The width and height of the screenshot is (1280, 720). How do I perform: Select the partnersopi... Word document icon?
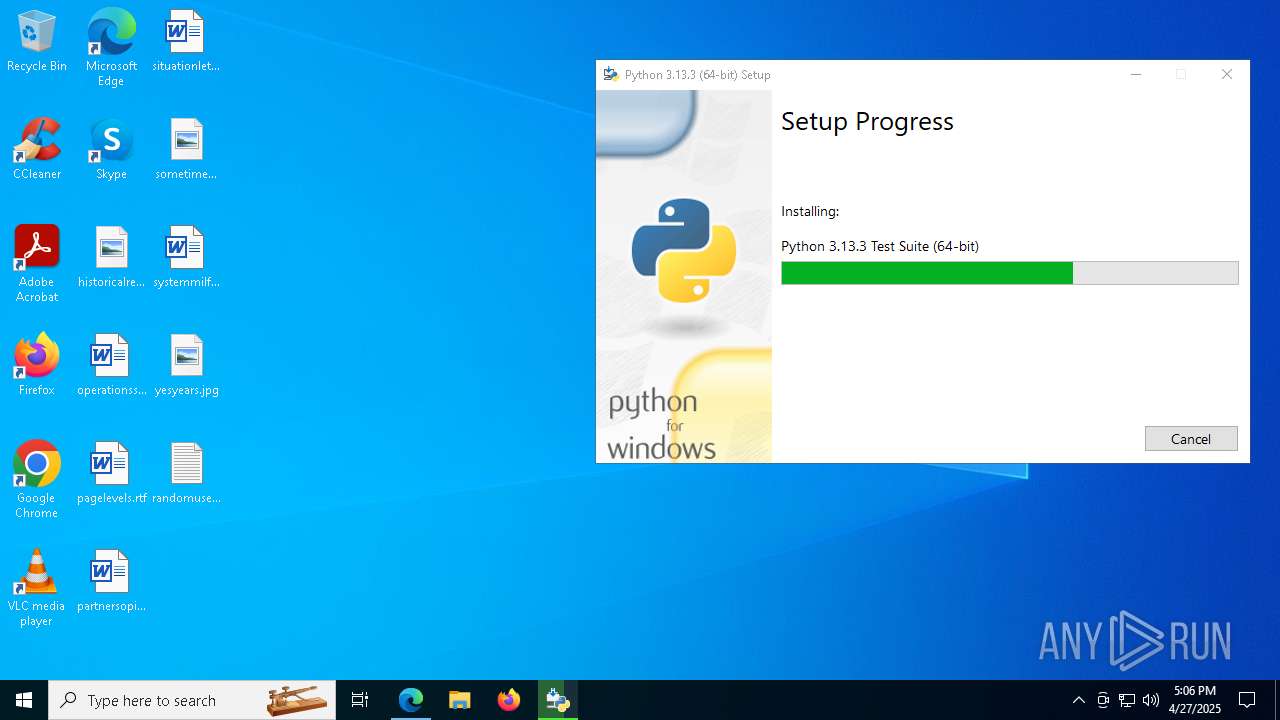click(x=111, y=582)
